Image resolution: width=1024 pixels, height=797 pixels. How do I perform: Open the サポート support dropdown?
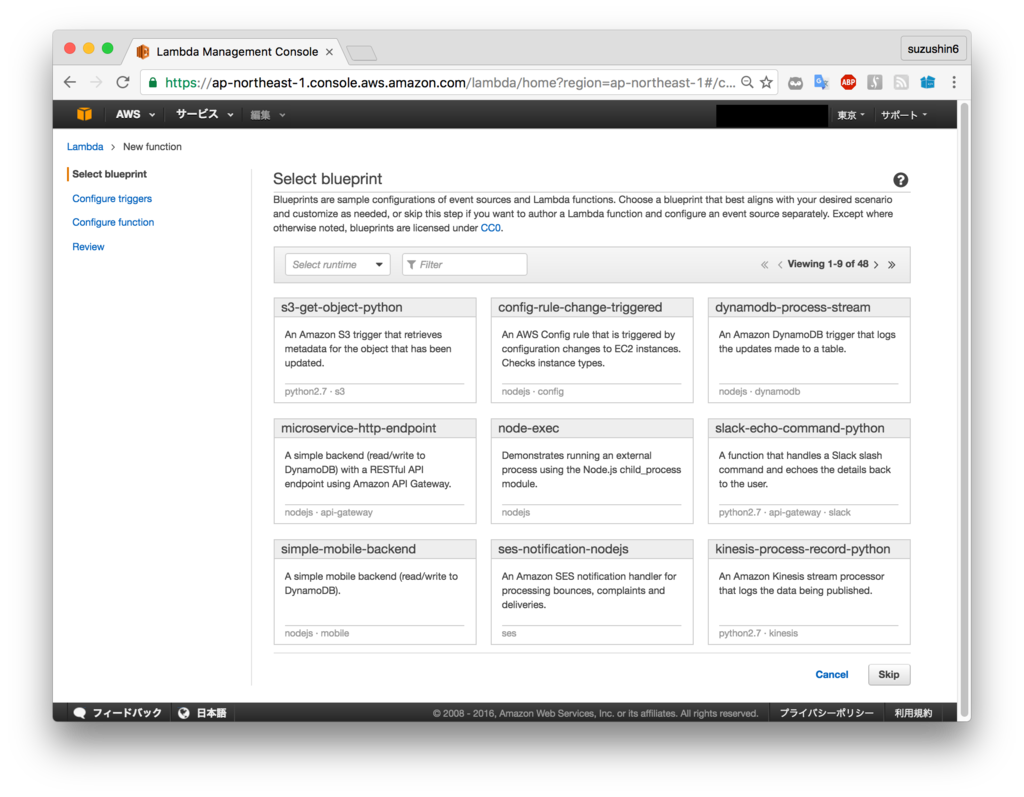point(904,115)
